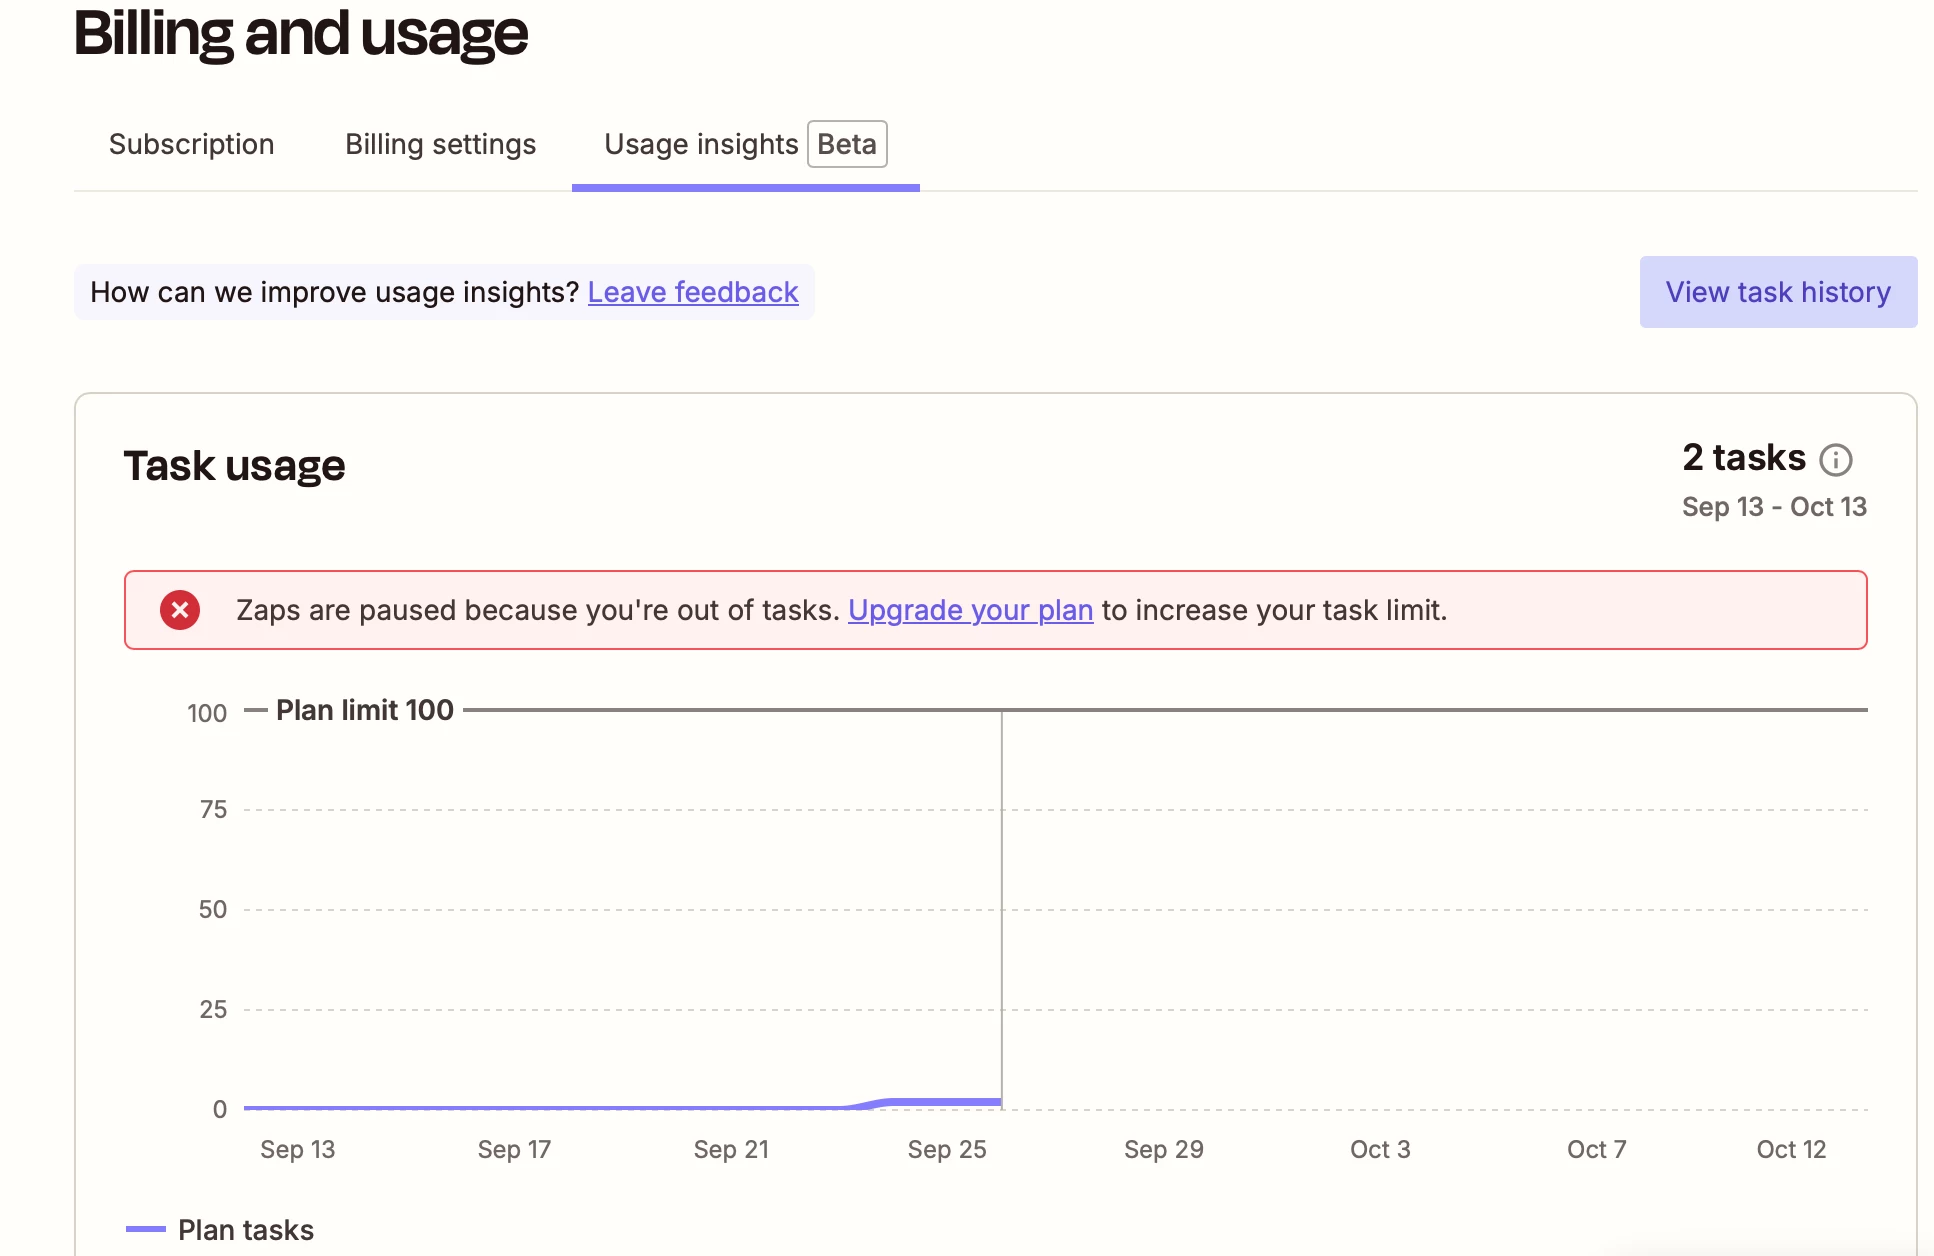Click the Beta badge label

[x=847, y=144]
